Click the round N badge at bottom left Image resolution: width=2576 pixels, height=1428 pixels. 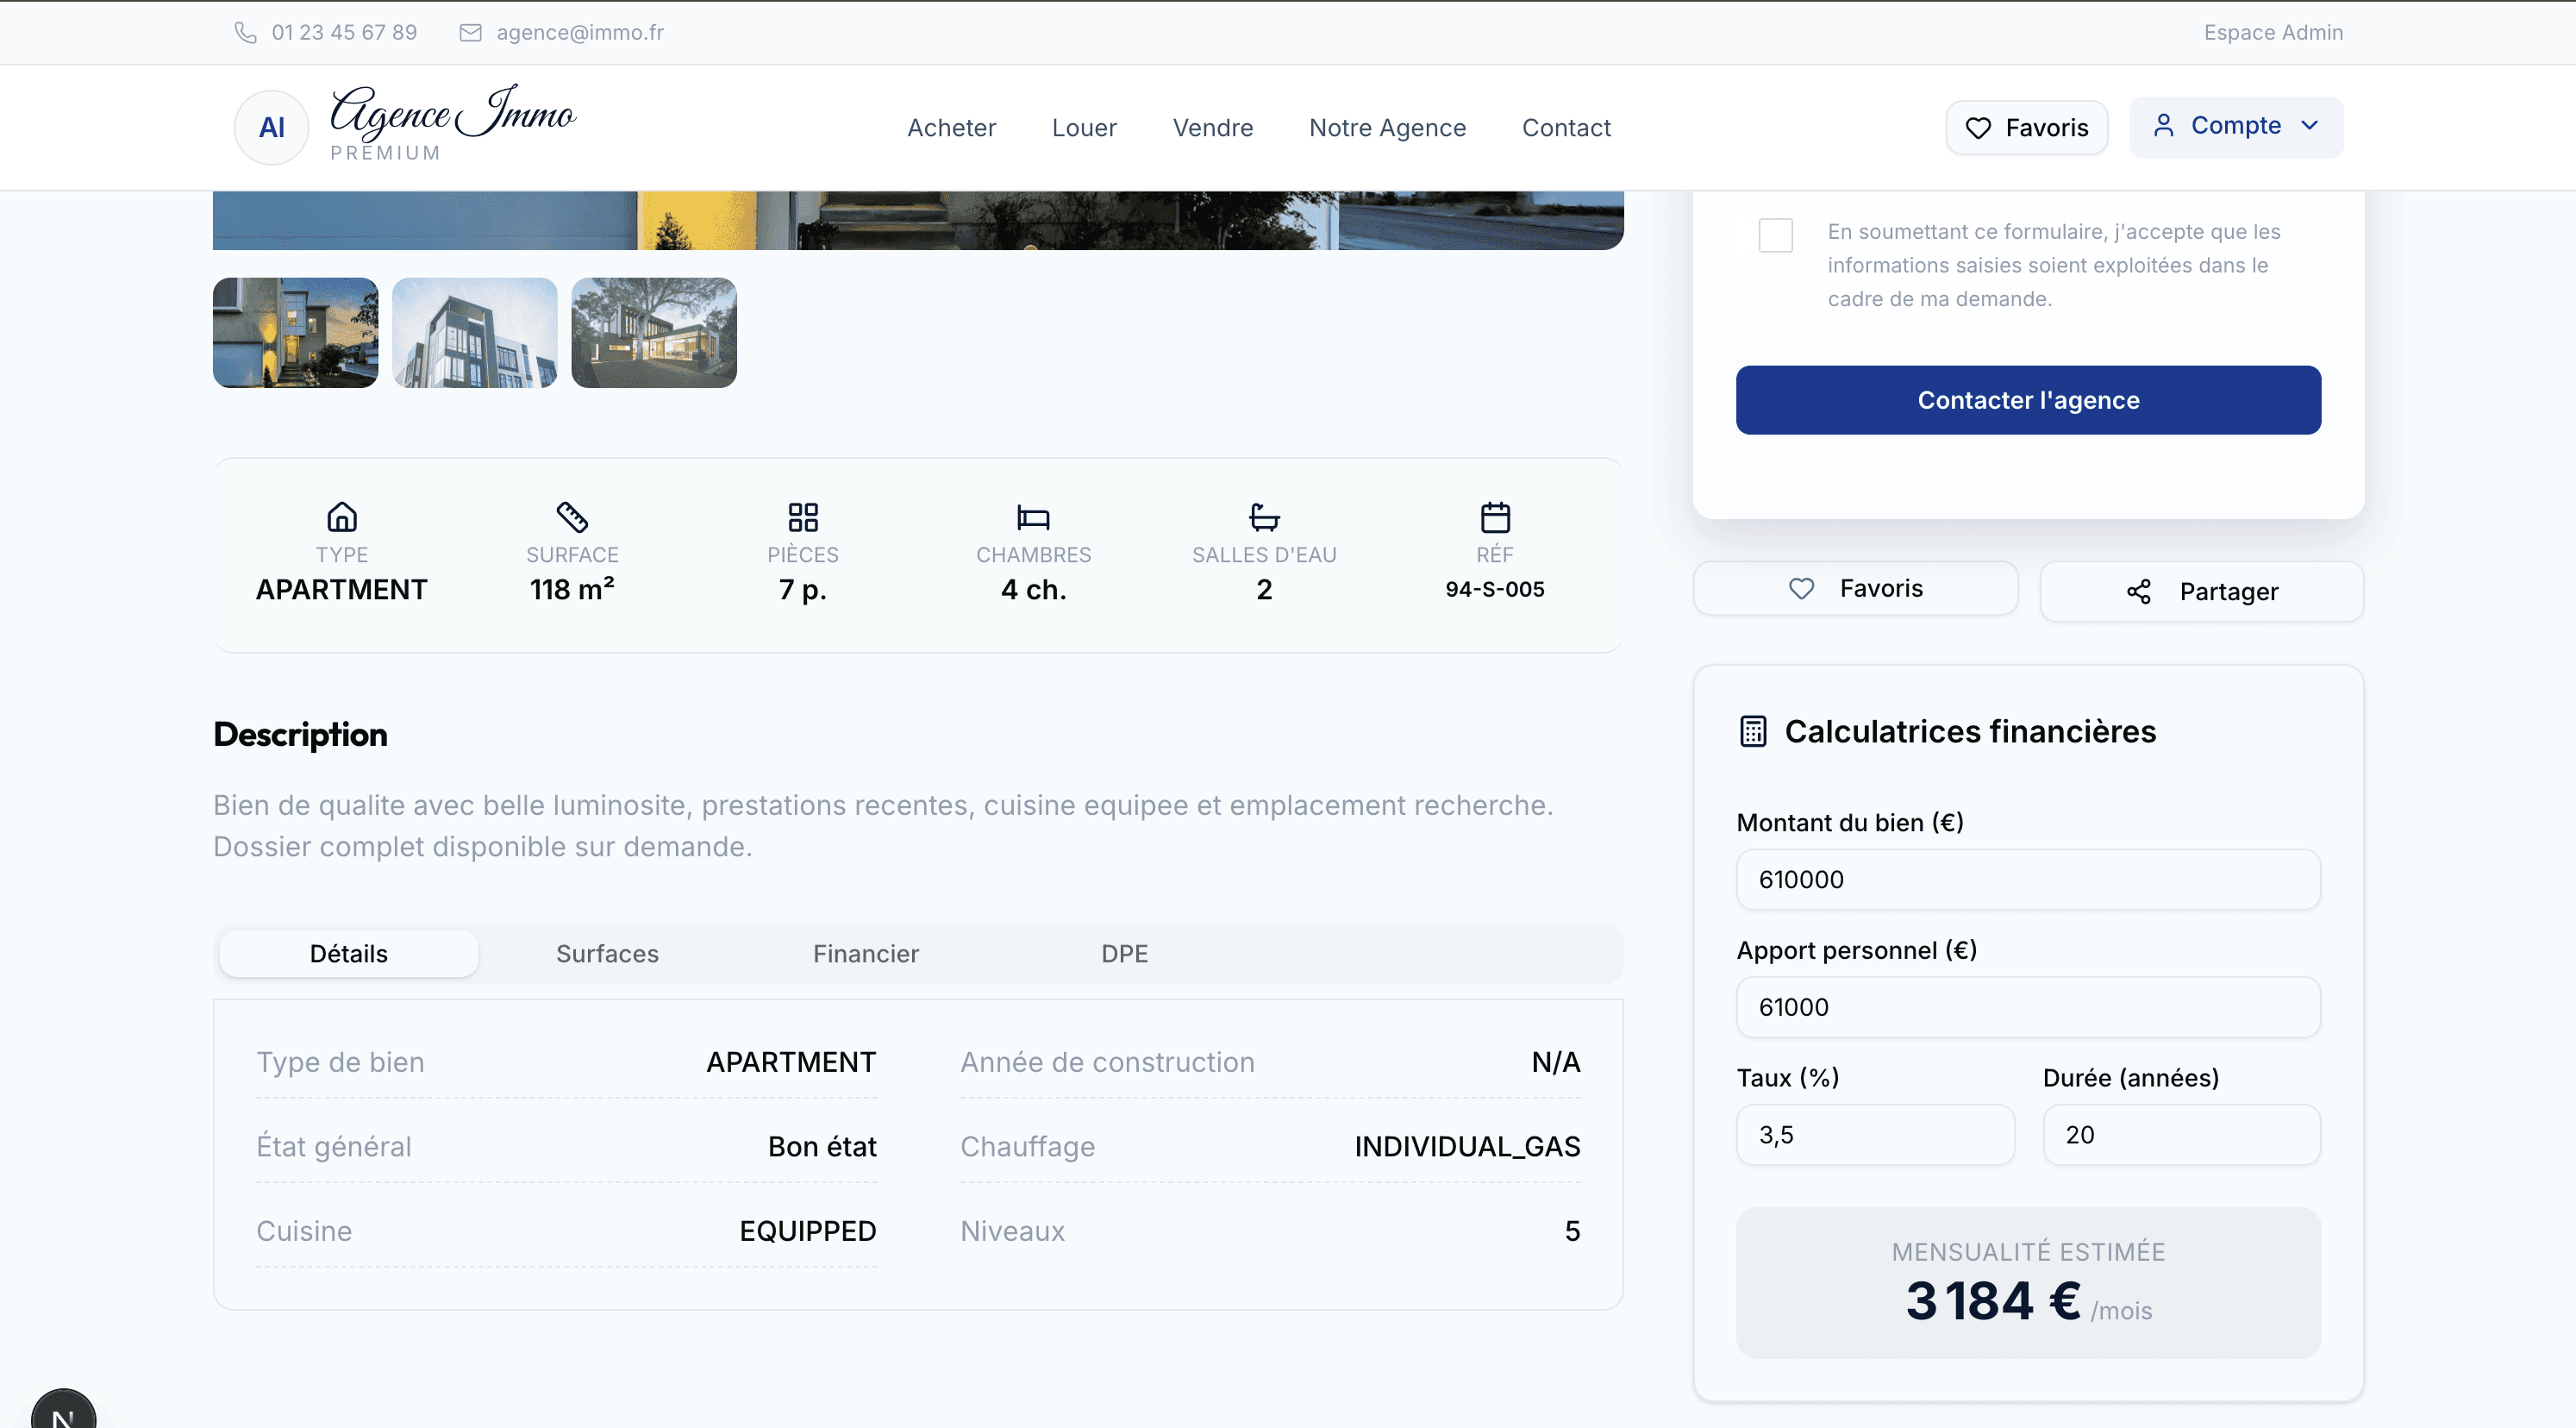click(63, 1413)
